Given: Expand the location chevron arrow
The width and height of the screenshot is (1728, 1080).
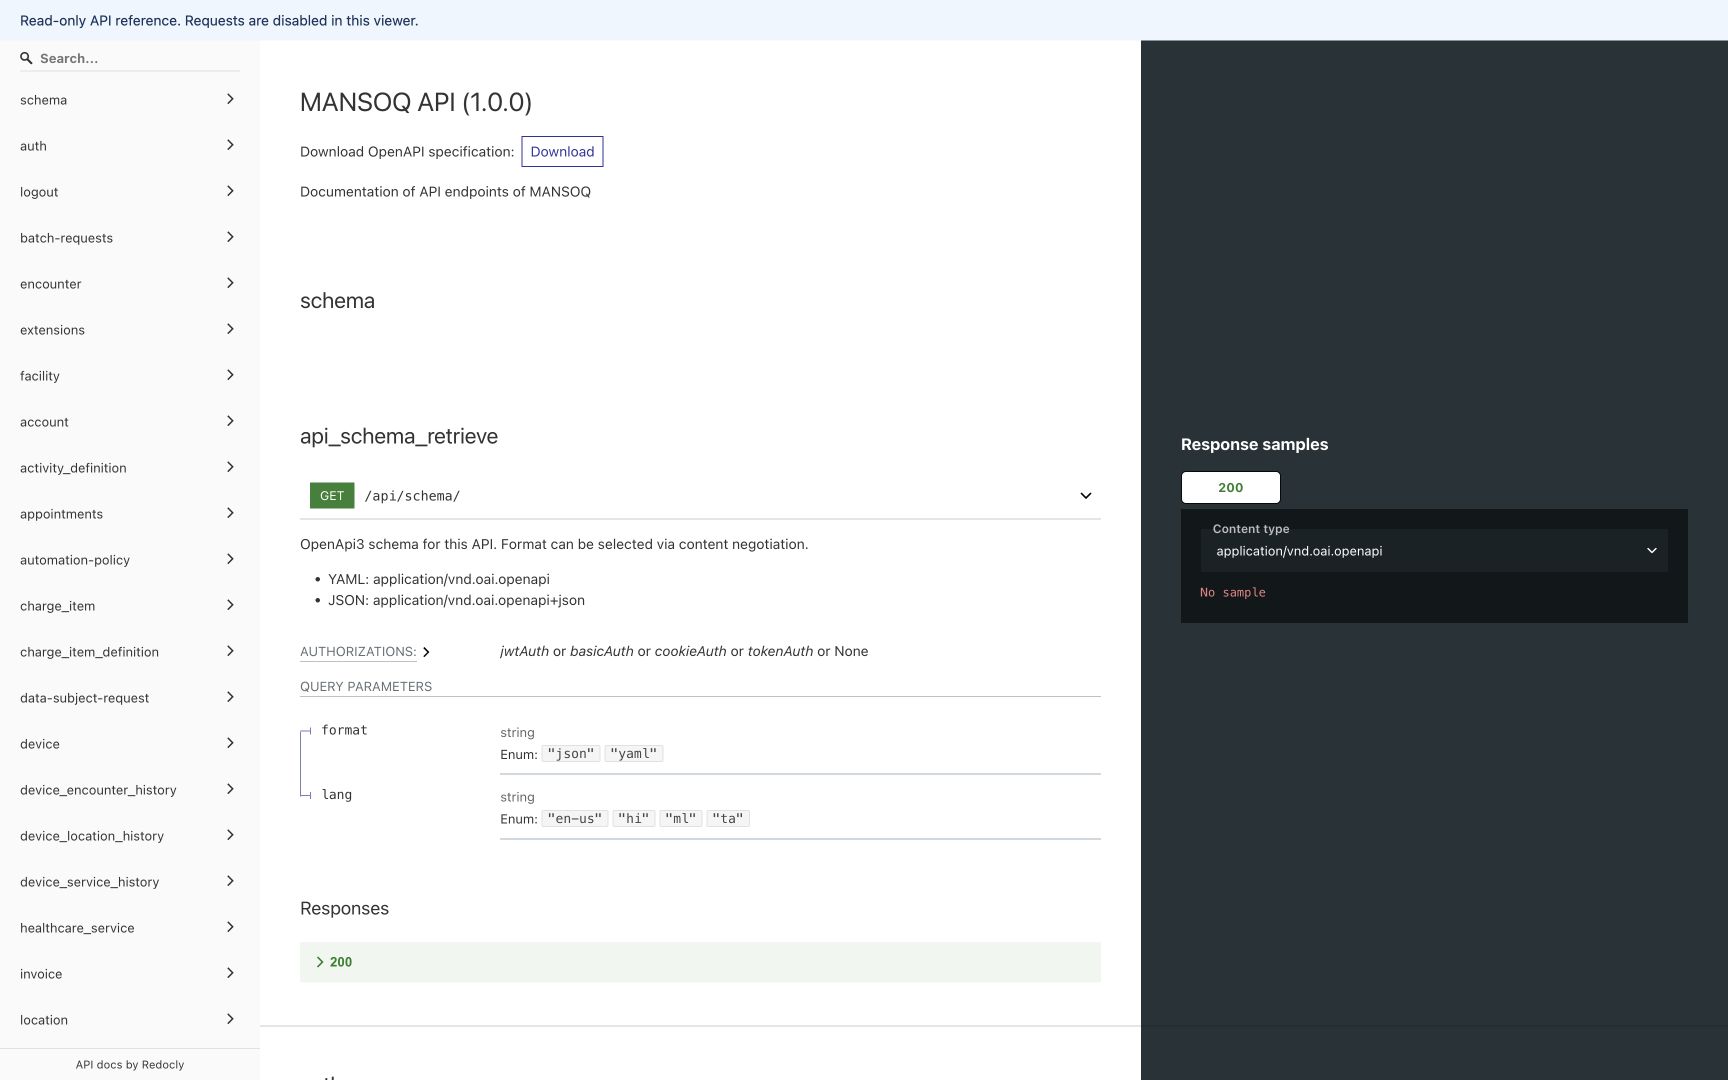Looking at the screenshot, I should (x=230, y=1019).
